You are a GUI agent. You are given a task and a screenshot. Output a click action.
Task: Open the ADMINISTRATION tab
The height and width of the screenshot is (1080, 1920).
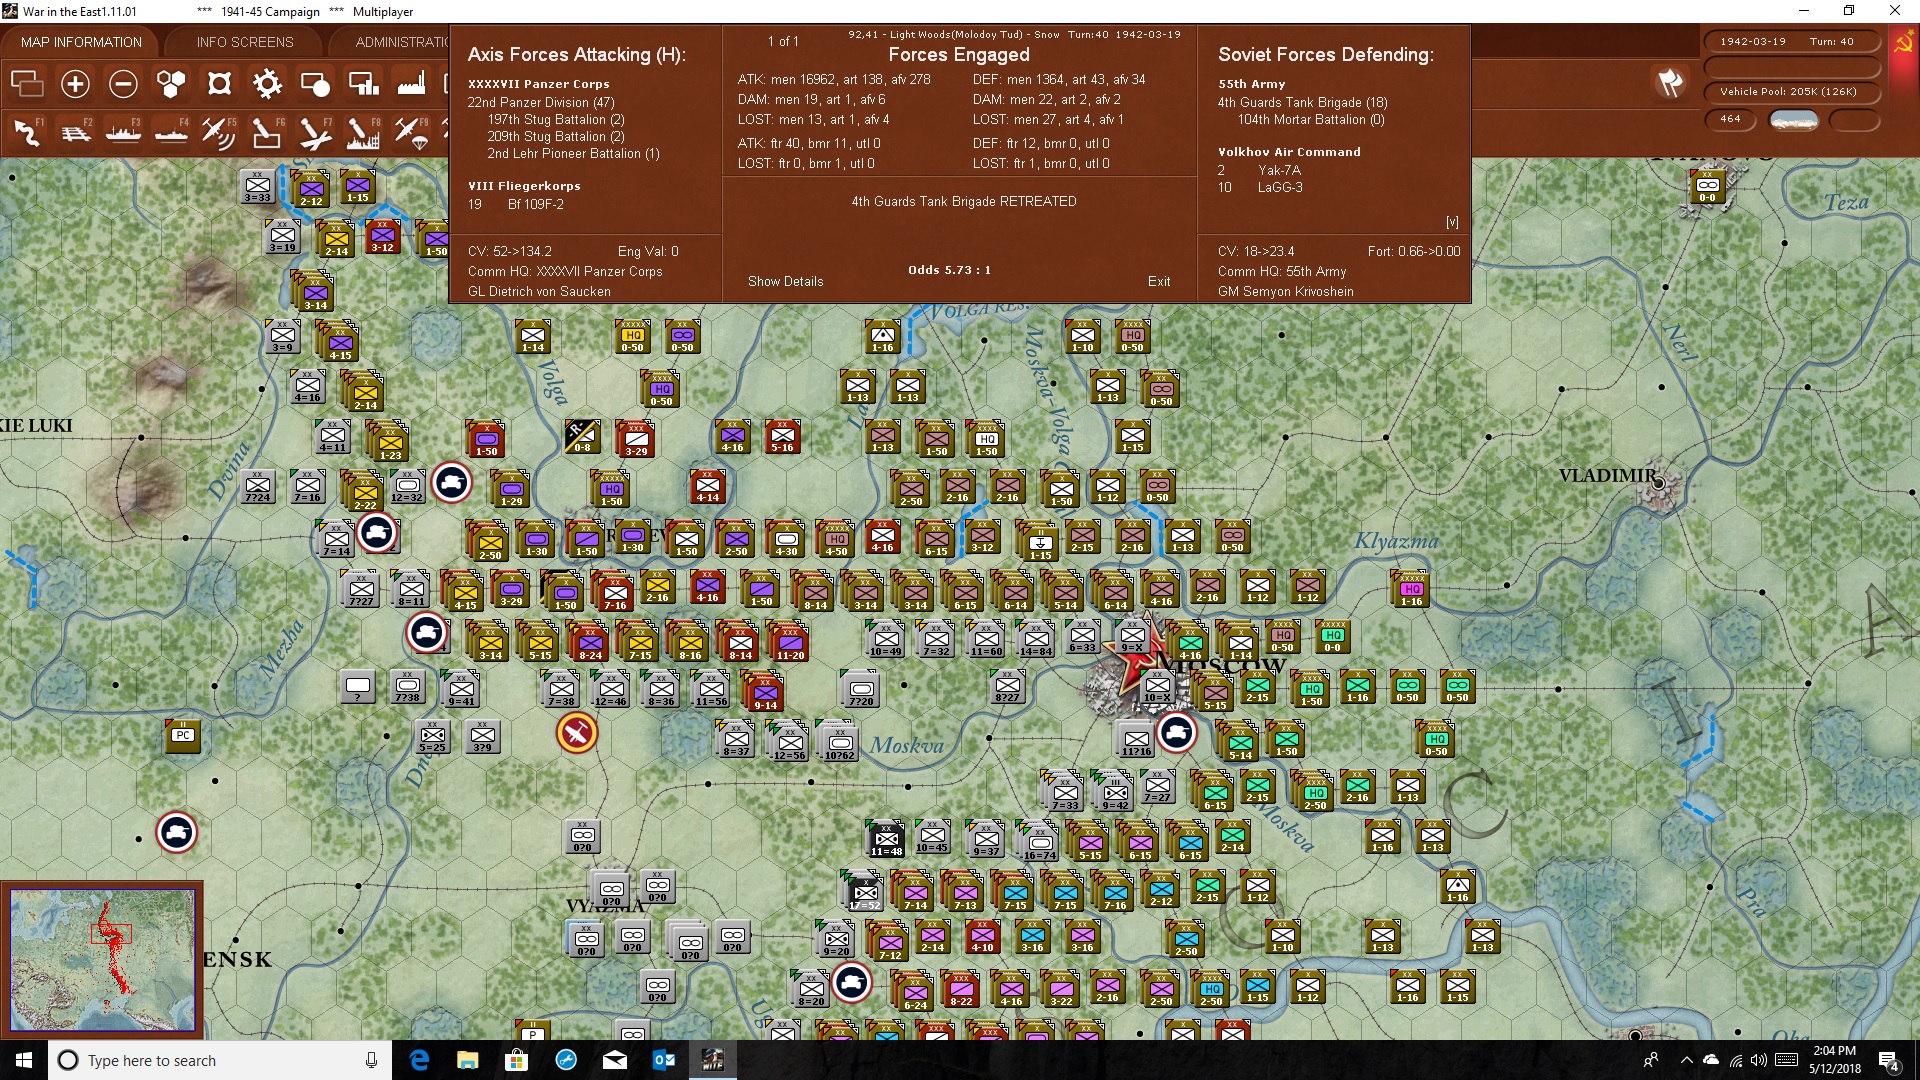[x=402, y=42]
